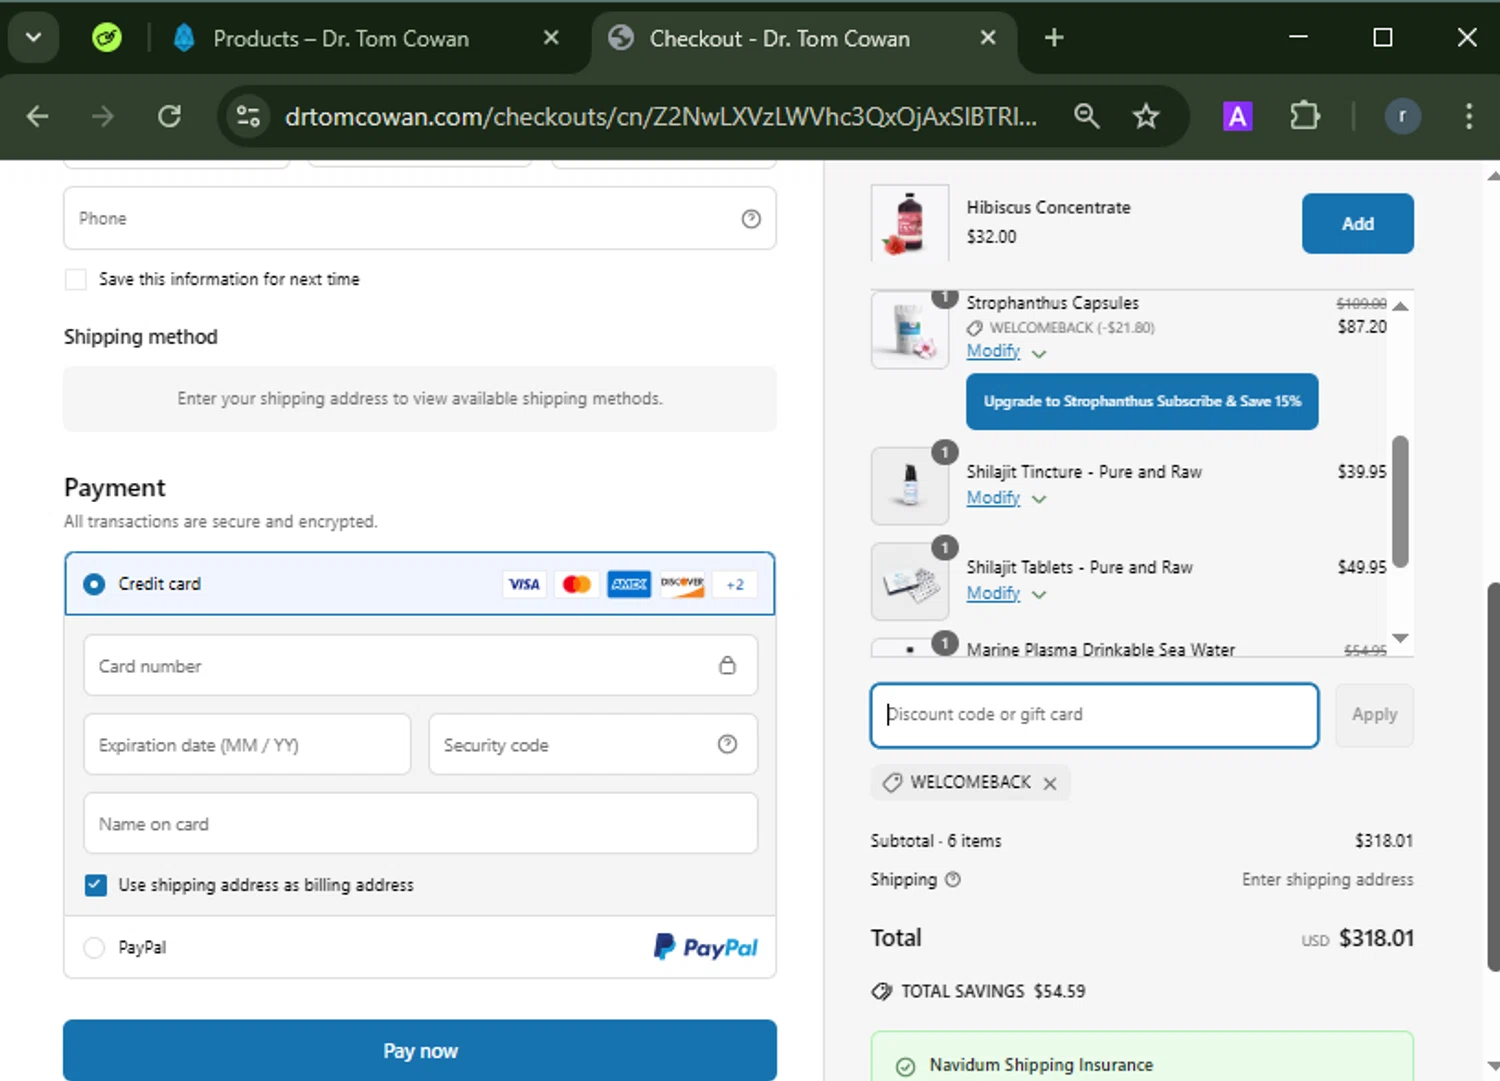This screenshot has width=1500, height=1081.
Task: Modify the Shilajit Tablets item
Action: tap(993, 594)
